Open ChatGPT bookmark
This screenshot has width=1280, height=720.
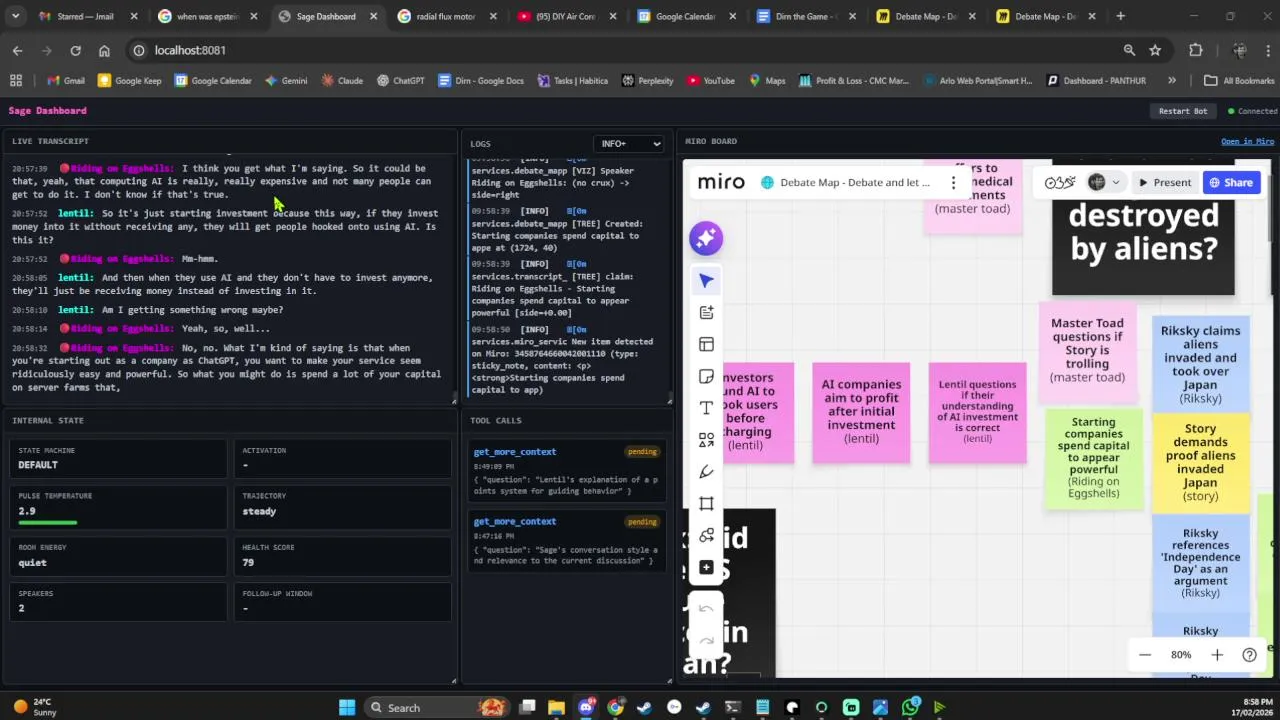pos(400,80)
